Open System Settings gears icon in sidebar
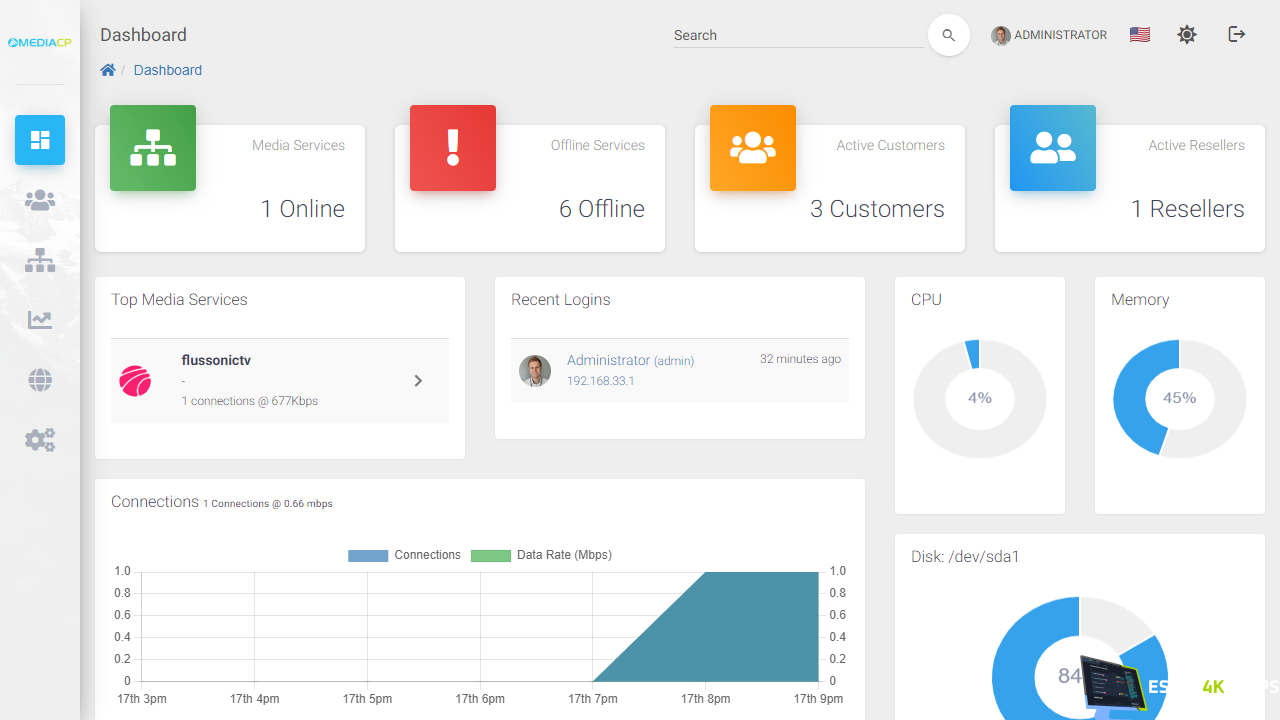The height and width of the screenshot is (720, 1280). point(40,440)
